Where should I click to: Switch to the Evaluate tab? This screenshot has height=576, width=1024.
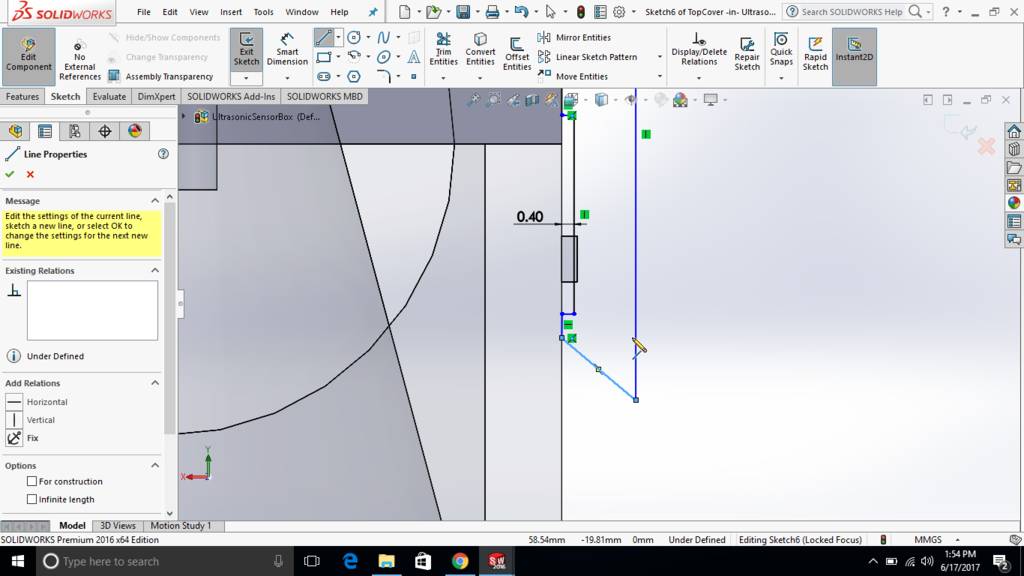pos(109,97)
